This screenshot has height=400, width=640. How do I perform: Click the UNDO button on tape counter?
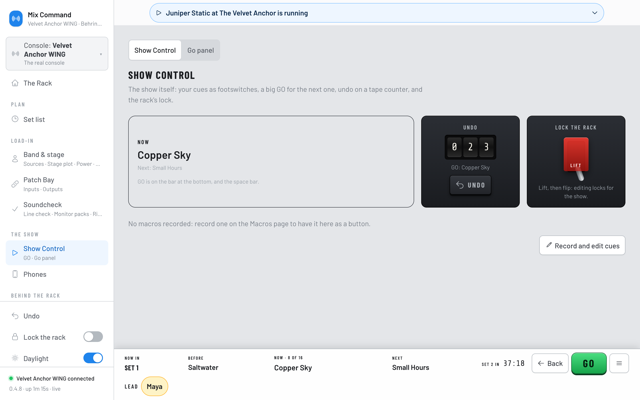470,185
